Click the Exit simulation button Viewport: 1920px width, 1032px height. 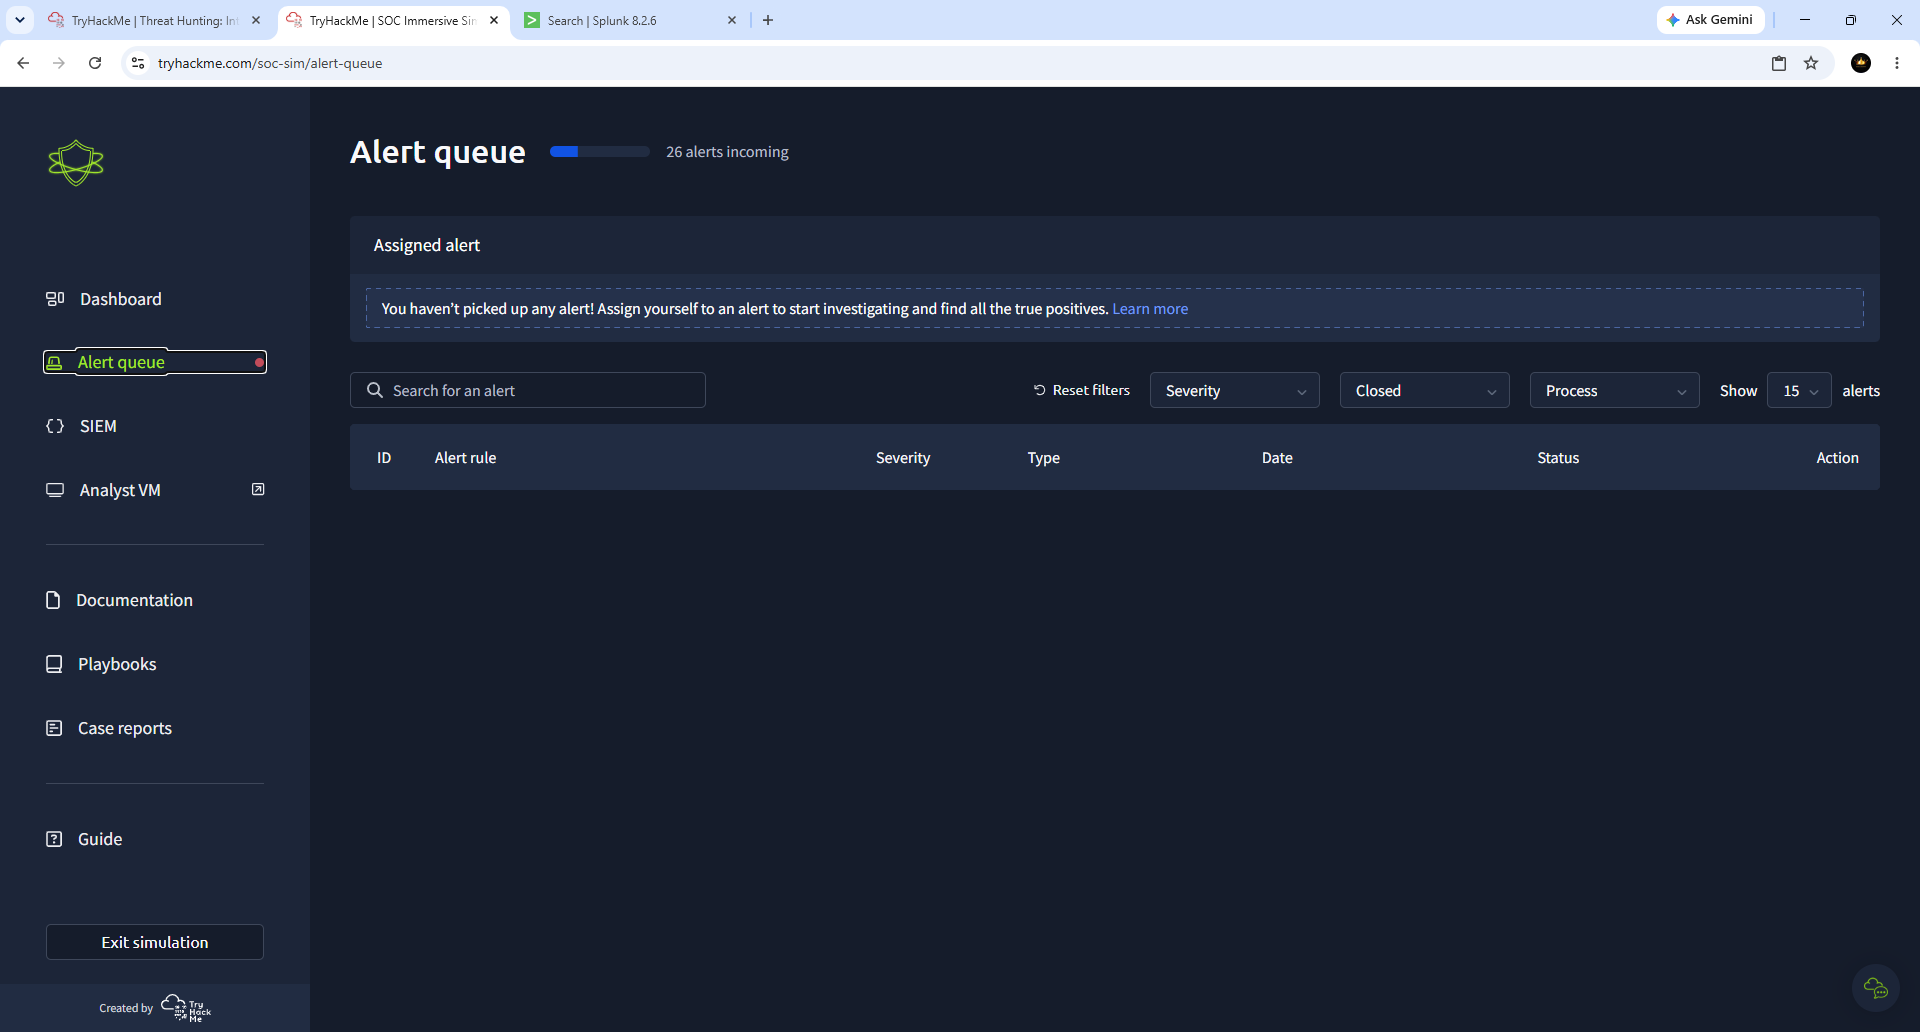pyautogui.click(x=155, y=942)
